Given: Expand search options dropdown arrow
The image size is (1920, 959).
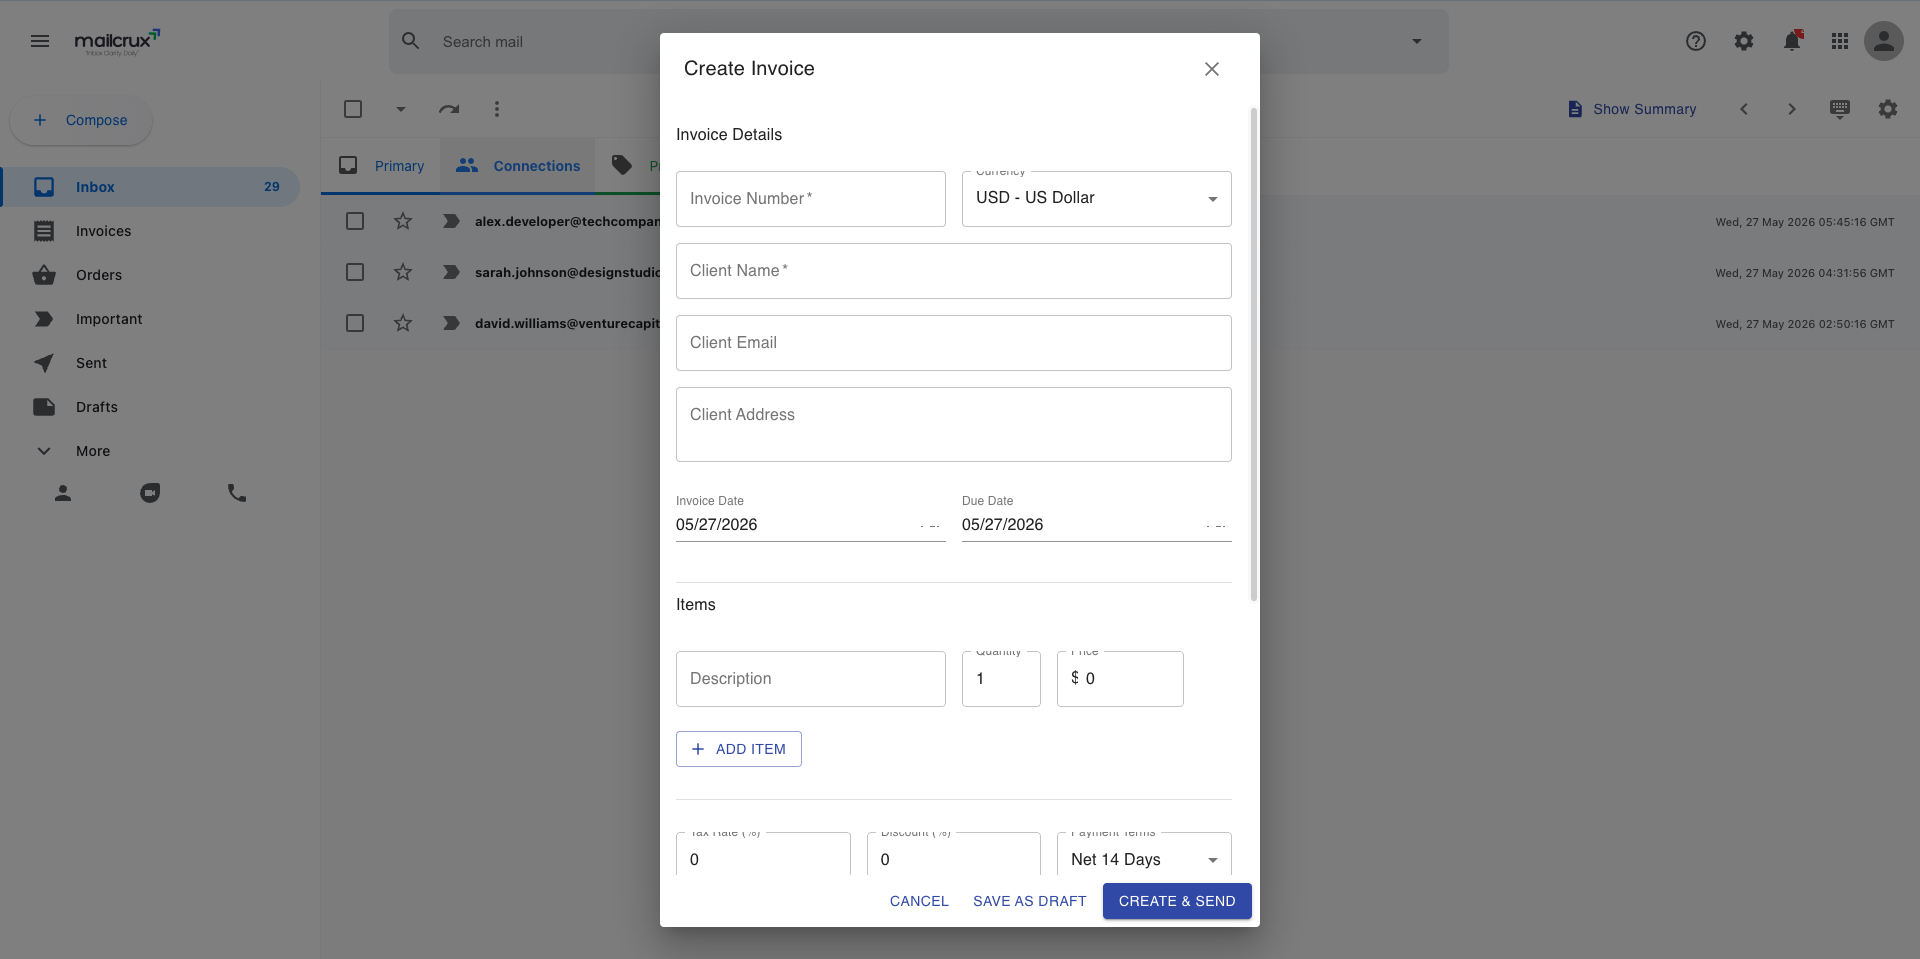Looking at the screenshot, I should pyautogui.click(x=1417, y=41).
